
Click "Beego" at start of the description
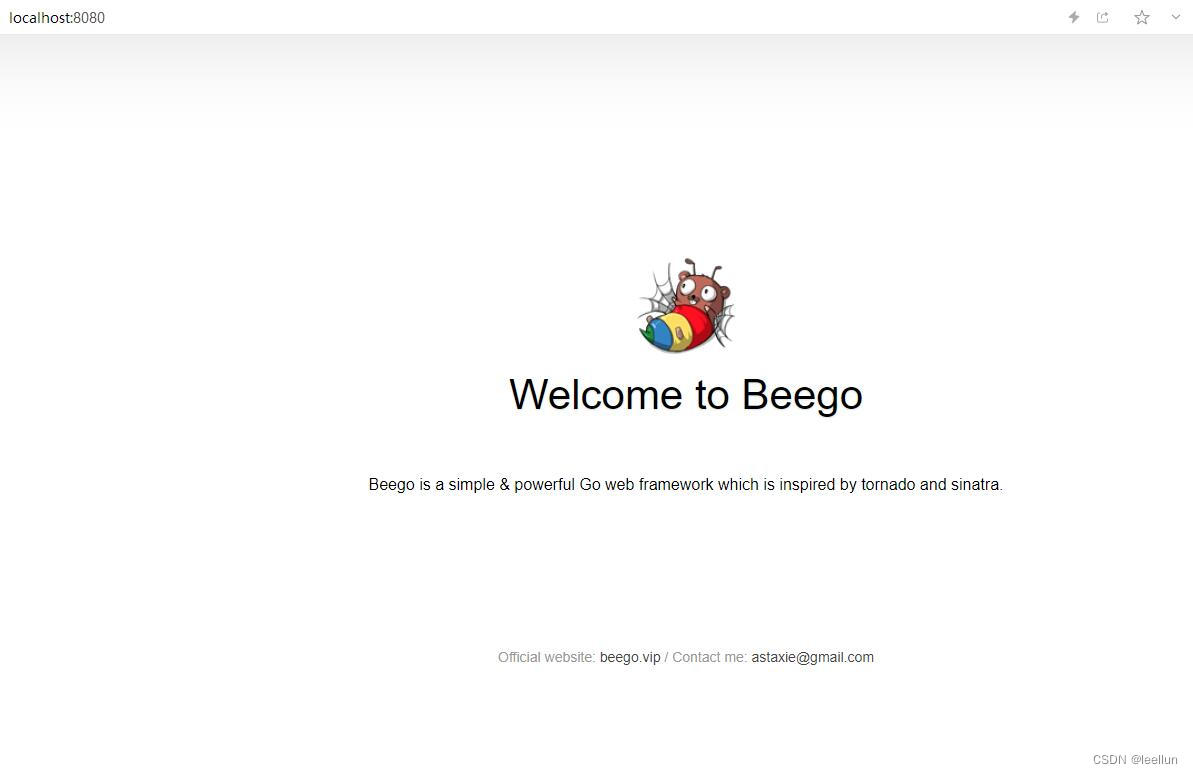pos(391,485)
